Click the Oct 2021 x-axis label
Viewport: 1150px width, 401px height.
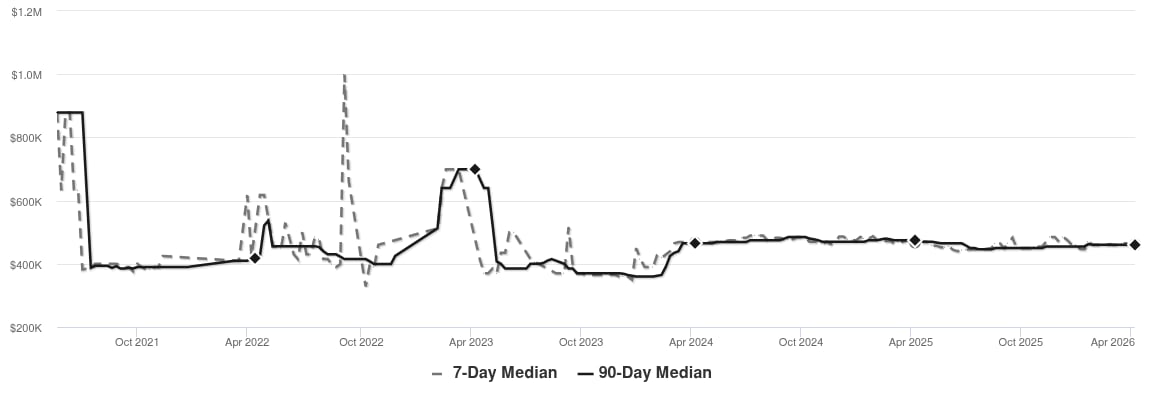(137, 342)
